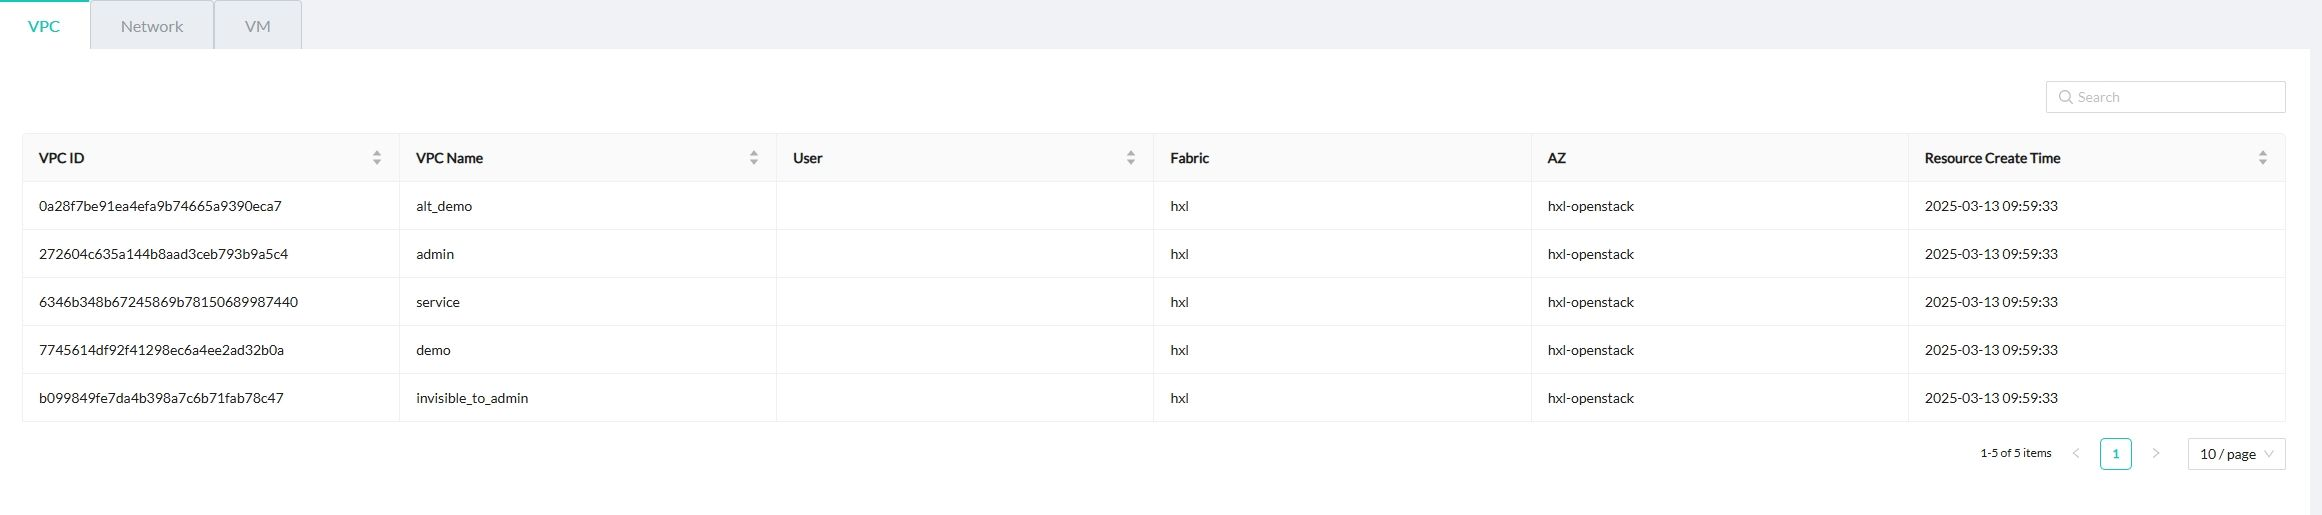This screenshot has height=515, width=2322.
Task: Select the VPC tab
Action: [x=44, y=26]
